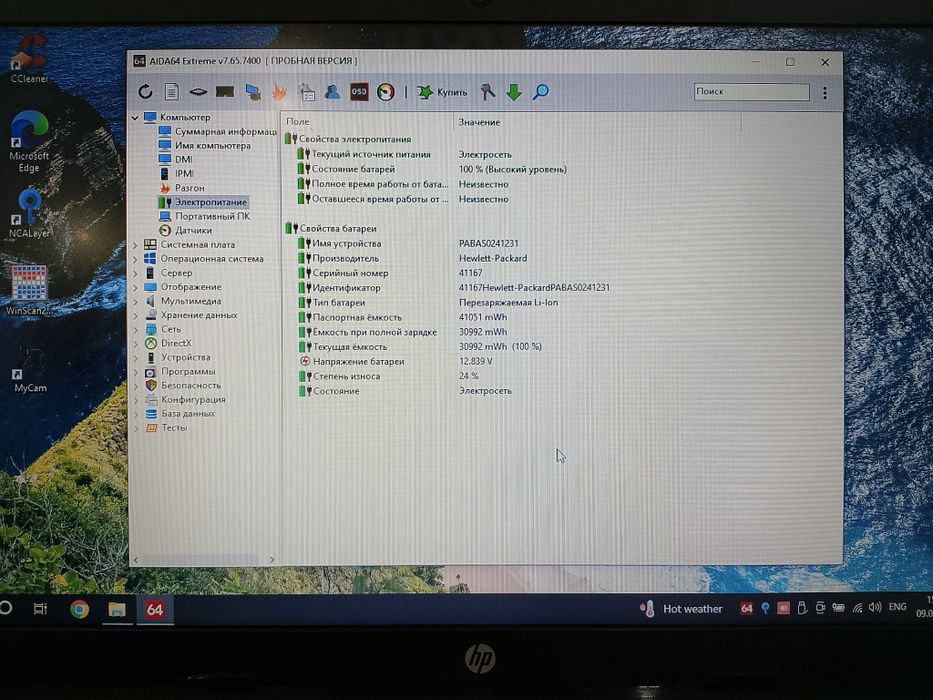Open the report wizard checklist icon
Viewport: 933px width, 700px height.
pos(306,92)
